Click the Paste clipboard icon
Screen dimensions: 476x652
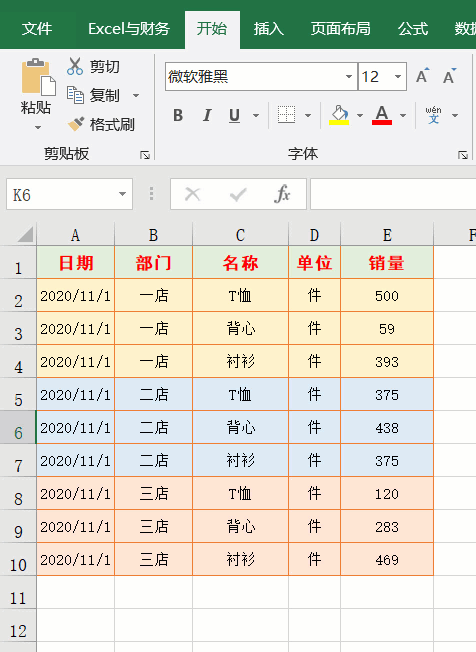[x=38, y=77]
